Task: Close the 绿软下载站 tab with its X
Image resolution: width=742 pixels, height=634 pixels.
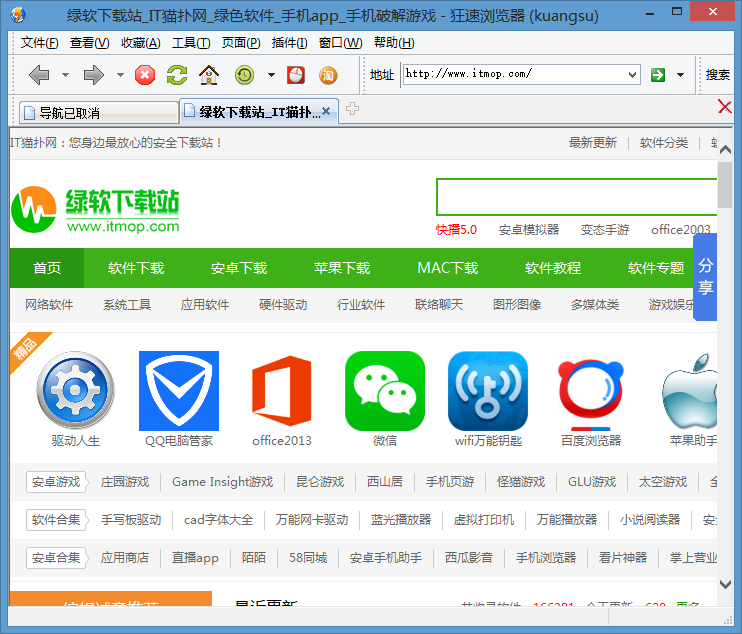Action: (x=326, y=111)
